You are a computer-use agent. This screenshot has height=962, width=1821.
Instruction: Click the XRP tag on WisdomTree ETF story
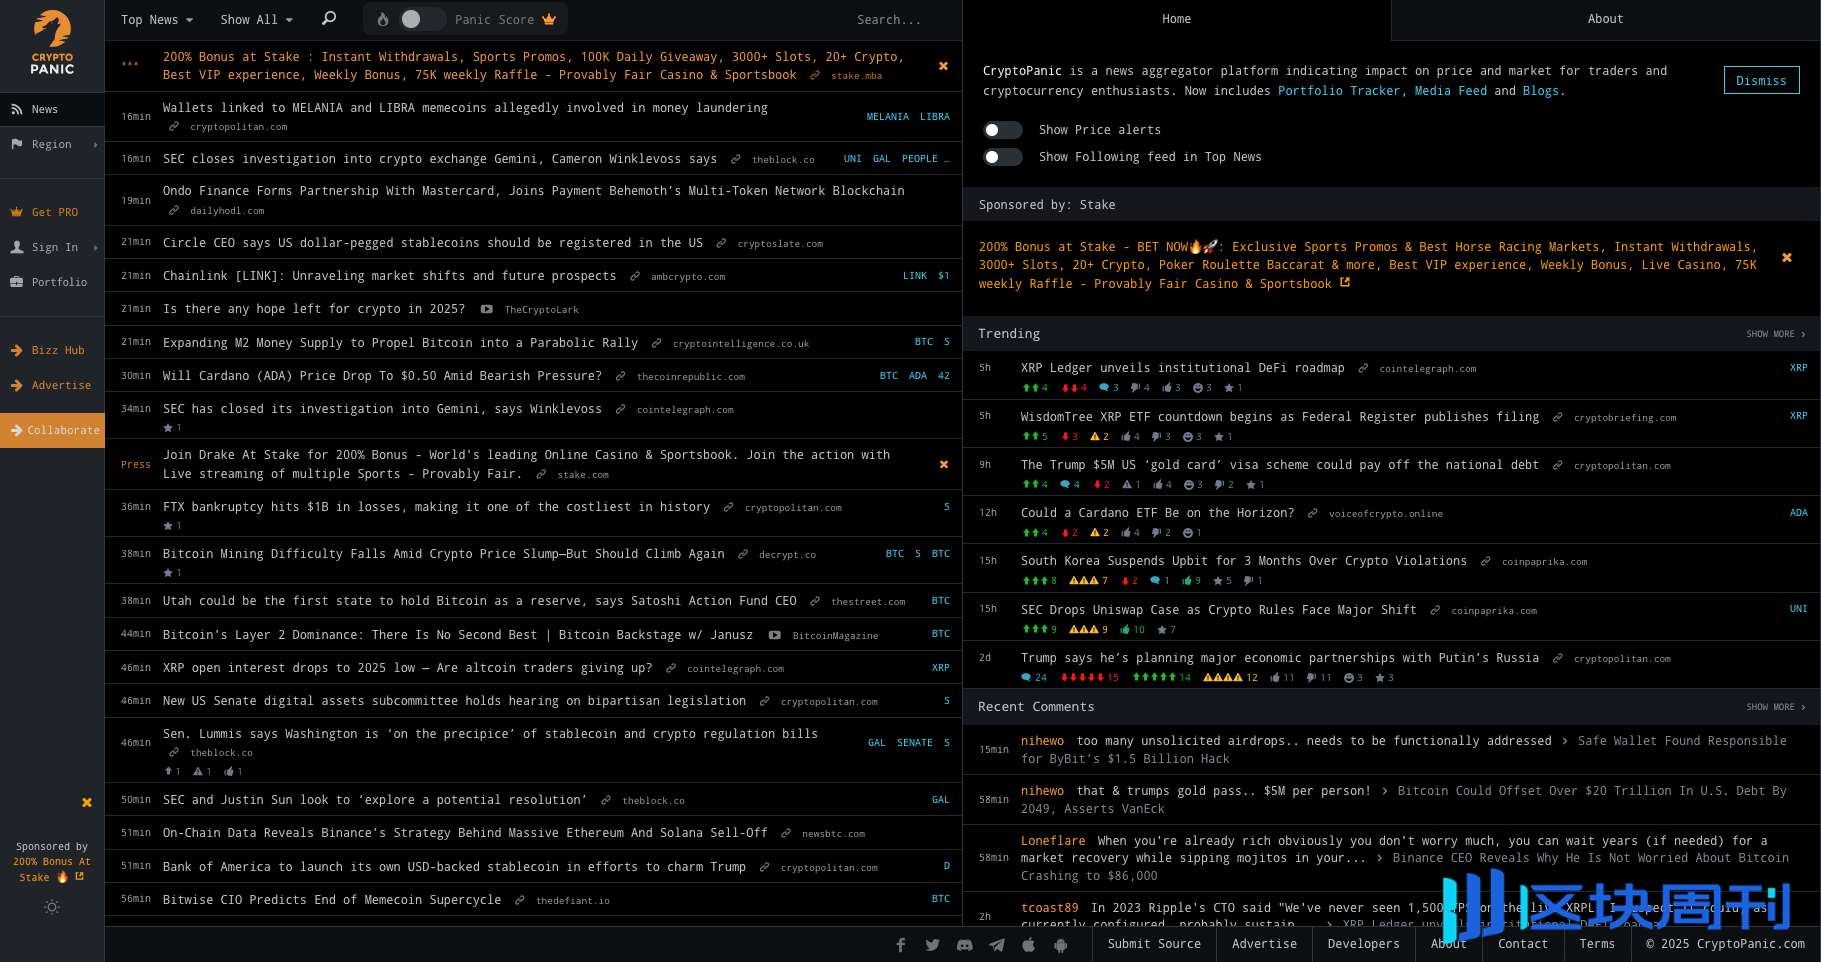[x=1798, y=416]
